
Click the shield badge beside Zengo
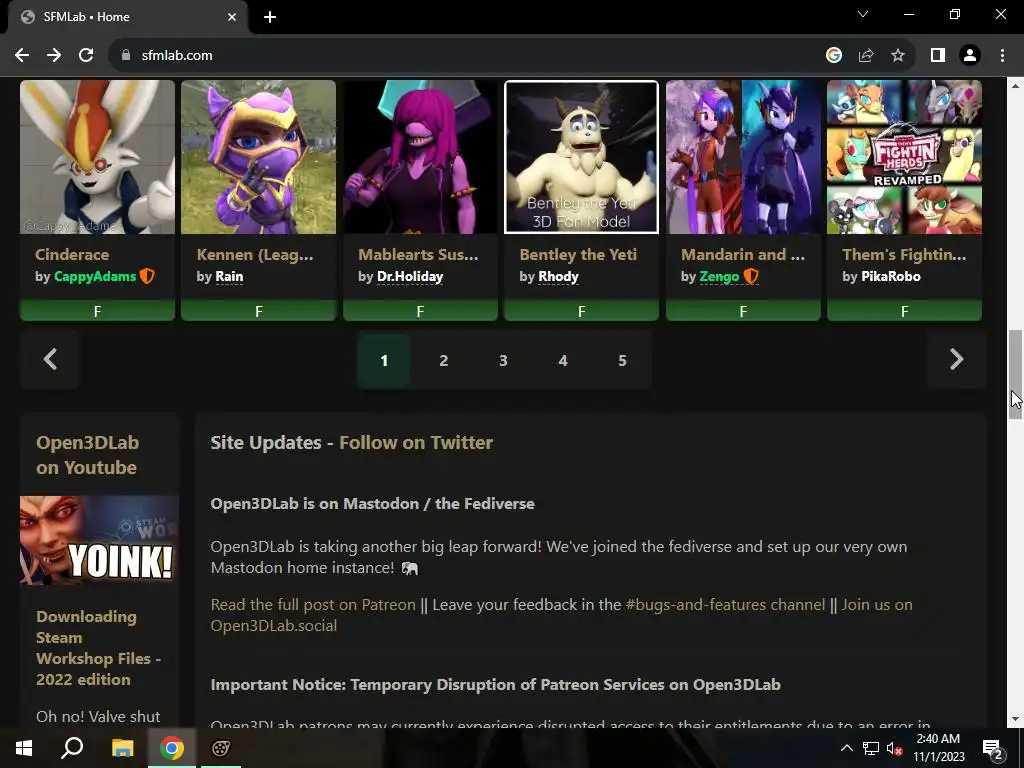751,277
